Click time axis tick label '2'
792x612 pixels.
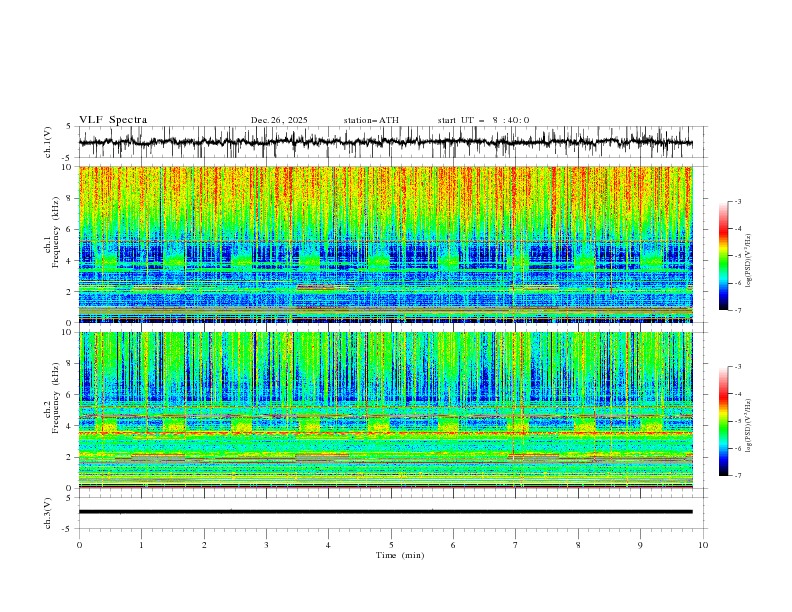pos(204,545)
